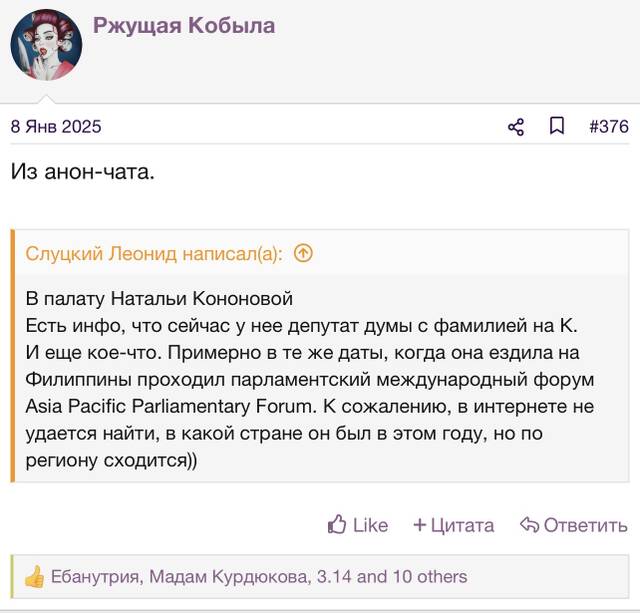Open the Ржущая Кобыла user profile
640x613 pixels.
pos(184,26)
